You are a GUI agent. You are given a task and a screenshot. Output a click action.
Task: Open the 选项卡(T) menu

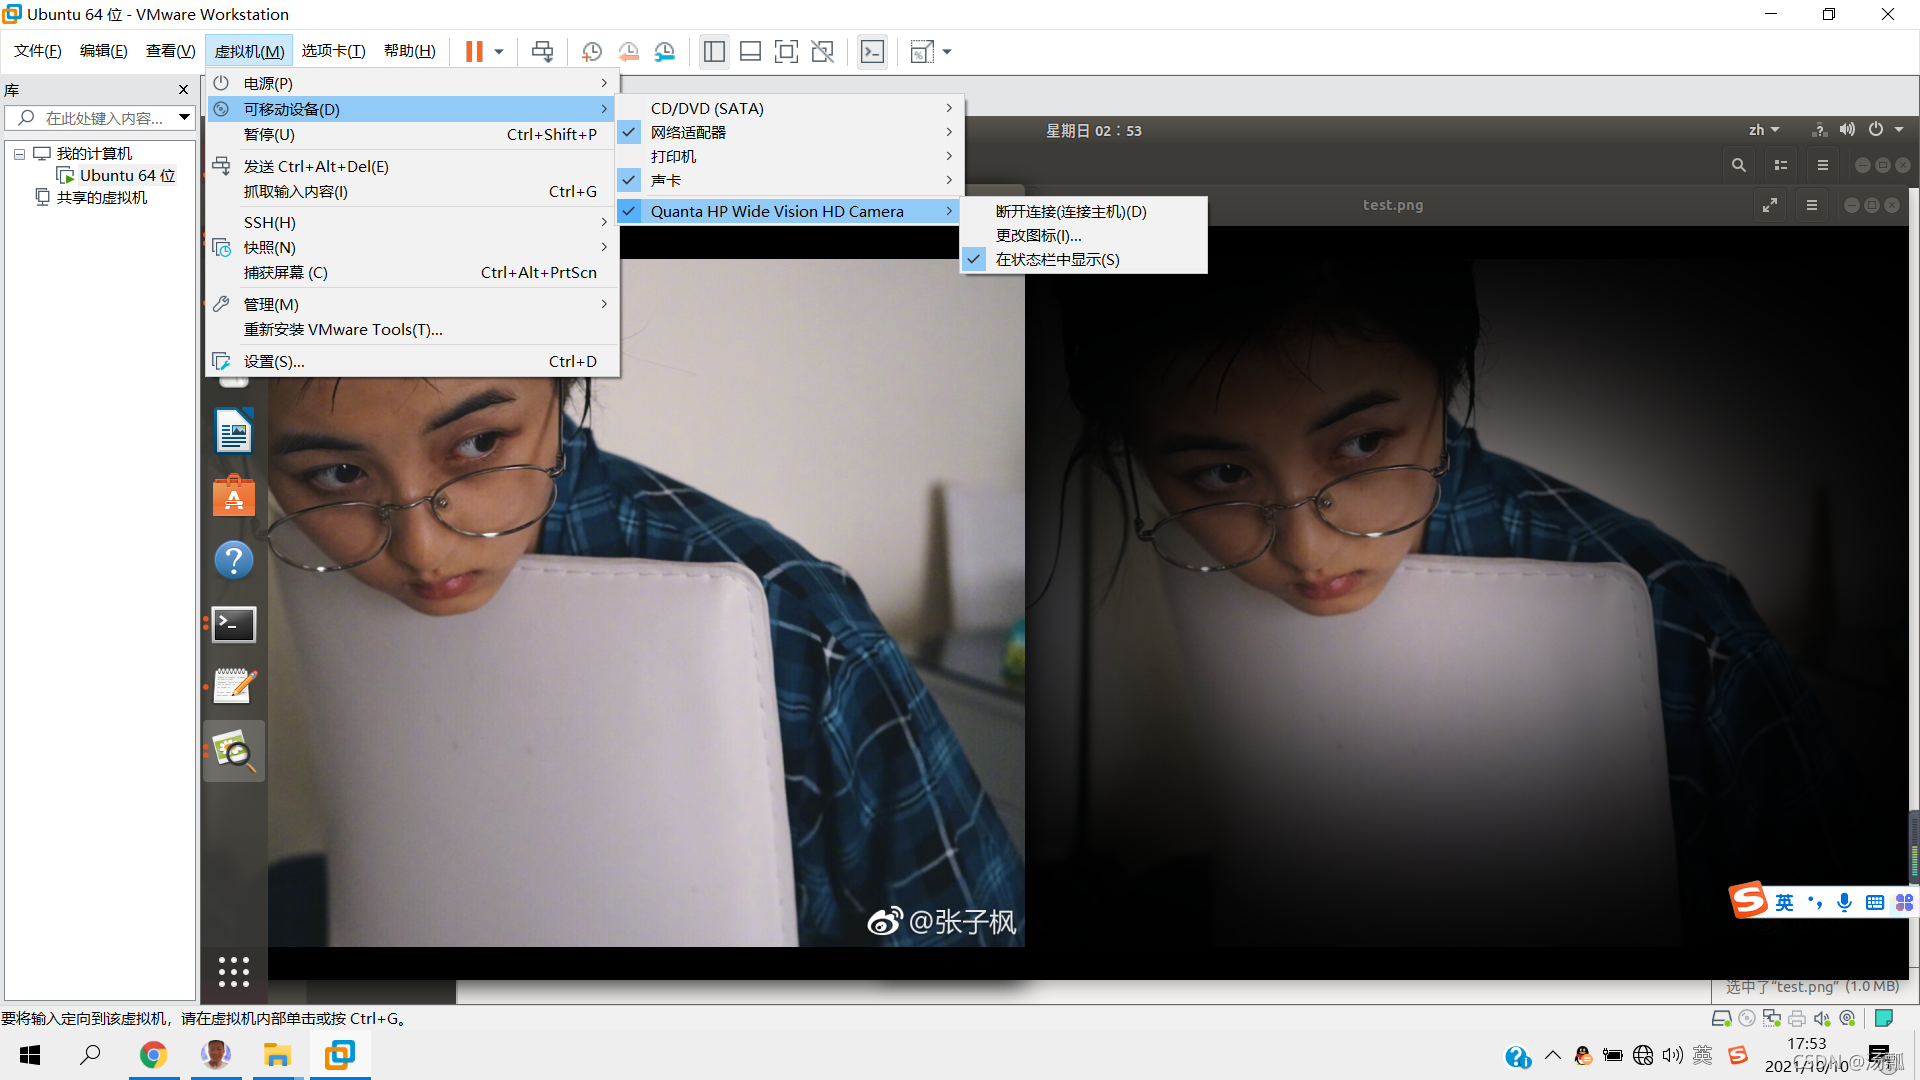click(333, 51)
